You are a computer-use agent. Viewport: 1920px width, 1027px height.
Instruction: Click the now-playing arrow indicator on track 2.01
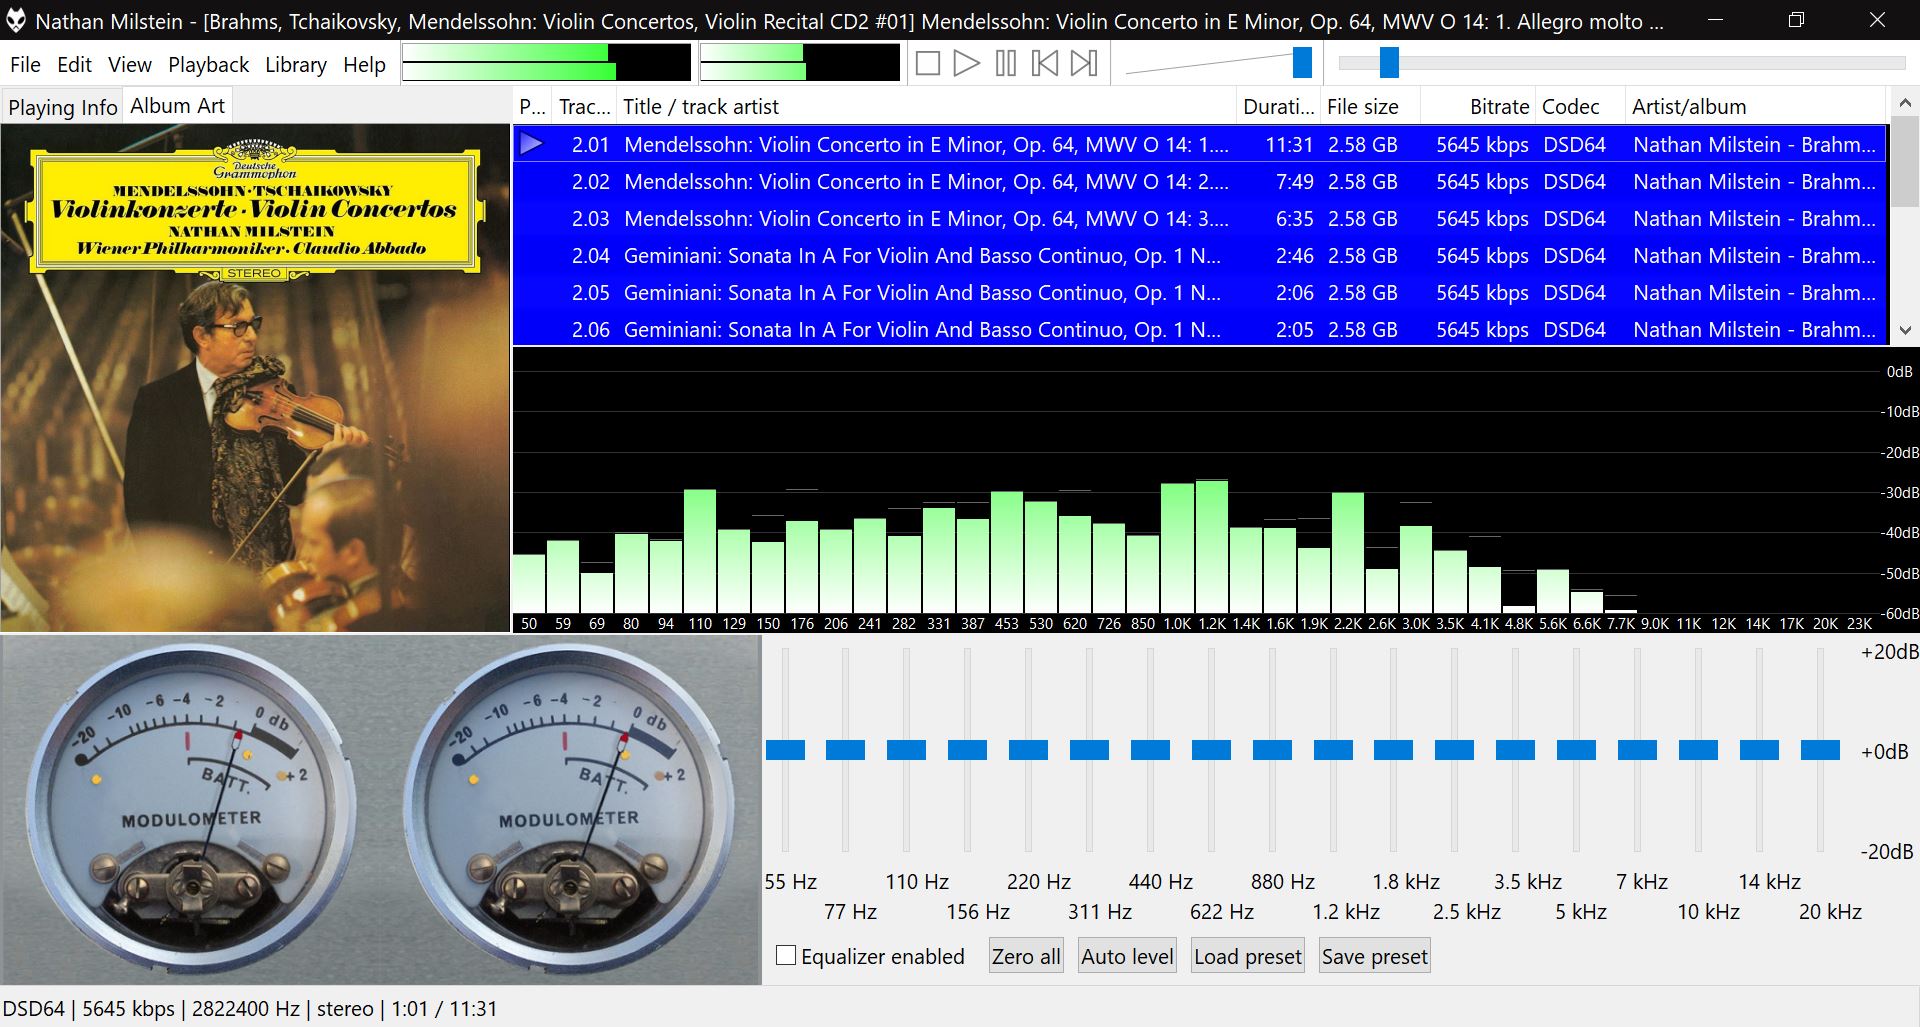pos(532,144)
